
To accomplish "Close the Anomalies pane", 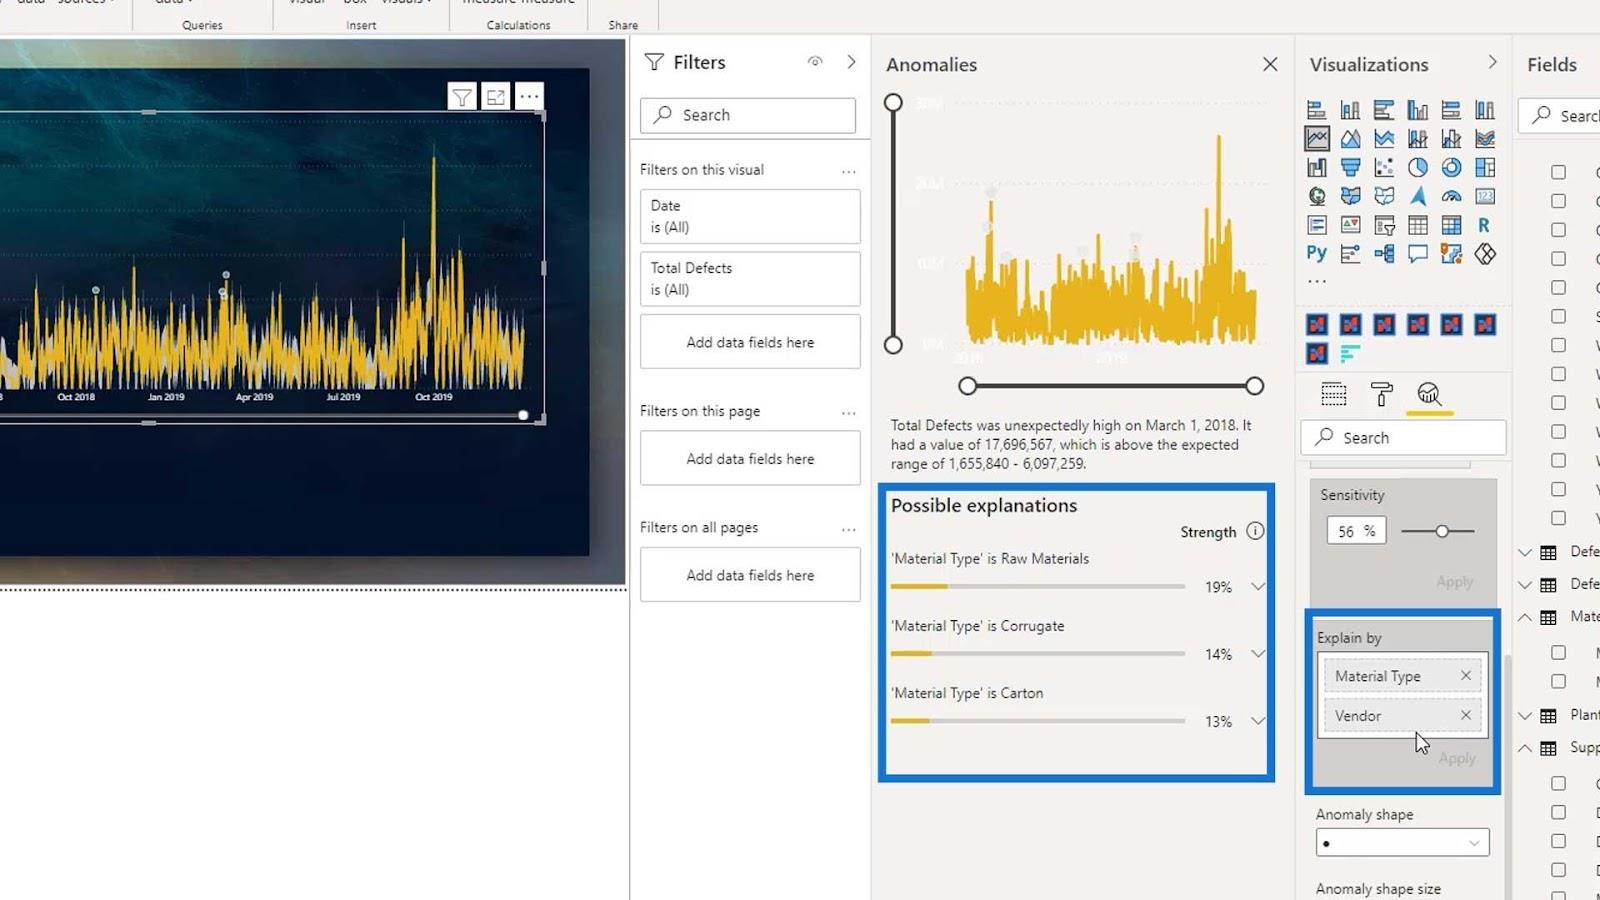I will pos(1270,64).
